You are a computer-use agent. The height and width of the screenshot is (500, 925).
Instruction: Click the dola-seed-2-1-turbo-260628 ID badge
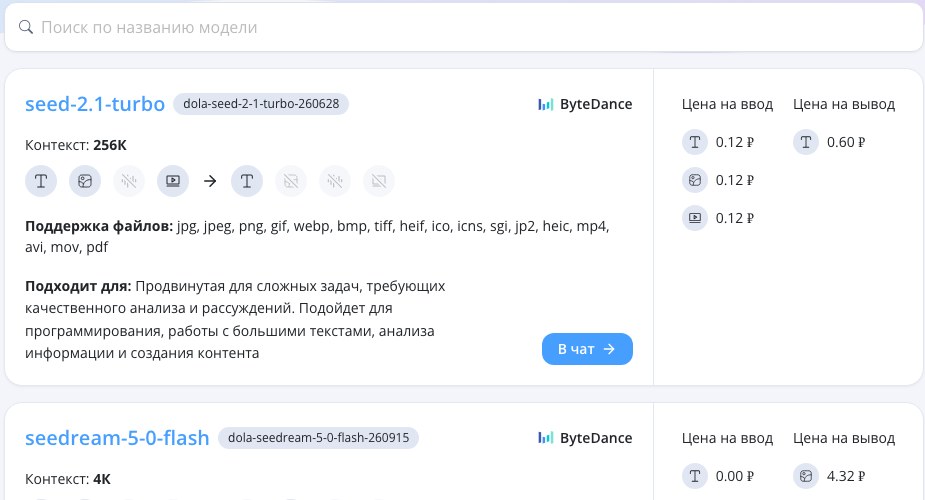[x=261, y=104]
